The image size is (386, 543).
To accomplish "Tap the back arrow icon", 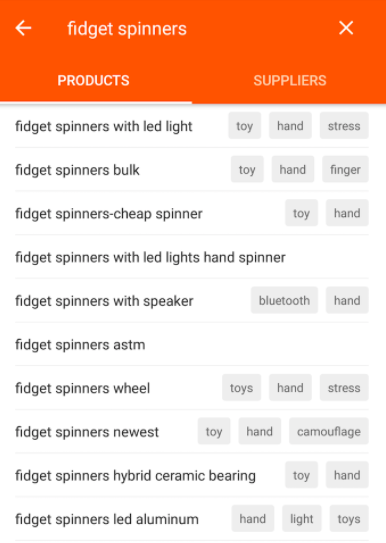I will pos(23,28).
